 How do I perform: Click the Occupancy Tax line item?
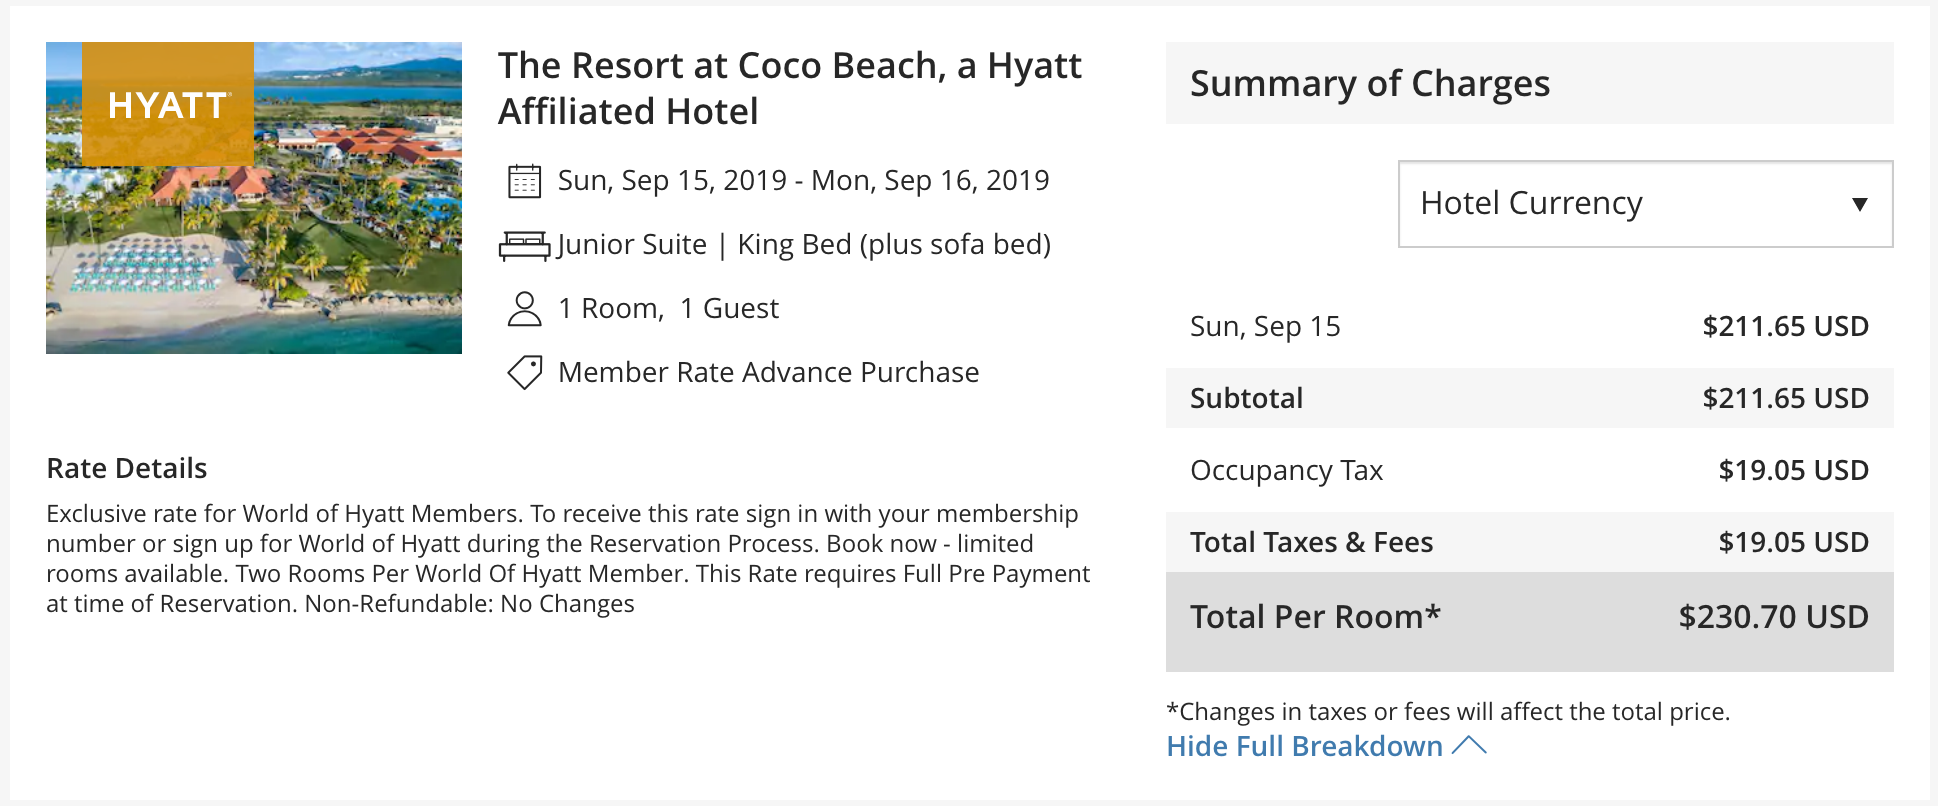1286,470
